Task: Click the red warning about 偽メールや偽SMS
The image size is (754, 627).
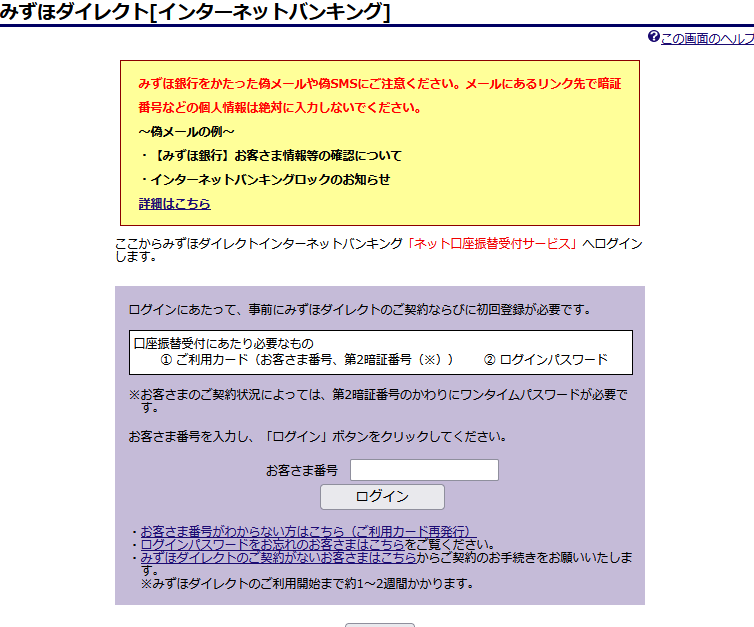Action: pyautogui.click(x=380, y=95)
